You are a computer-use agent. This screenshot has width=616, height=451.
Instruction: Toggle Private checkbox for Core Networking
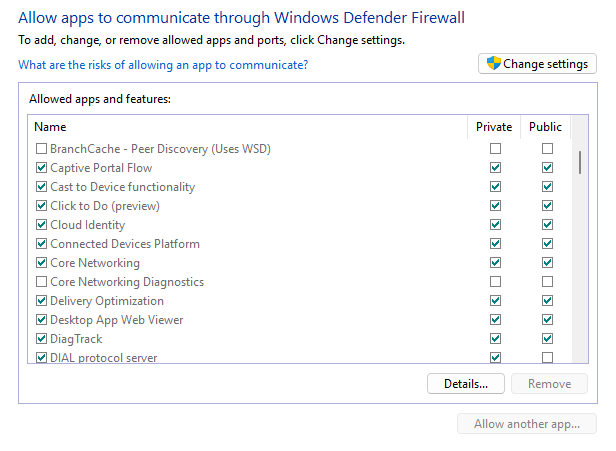495,262
